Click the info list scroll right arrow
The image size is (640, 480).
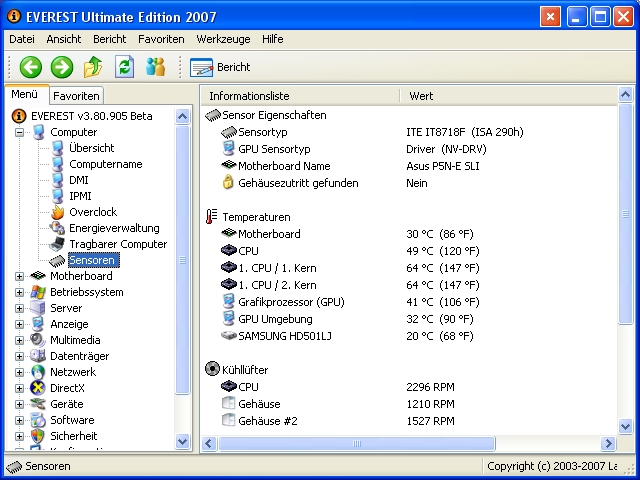[x=608, y=443]
